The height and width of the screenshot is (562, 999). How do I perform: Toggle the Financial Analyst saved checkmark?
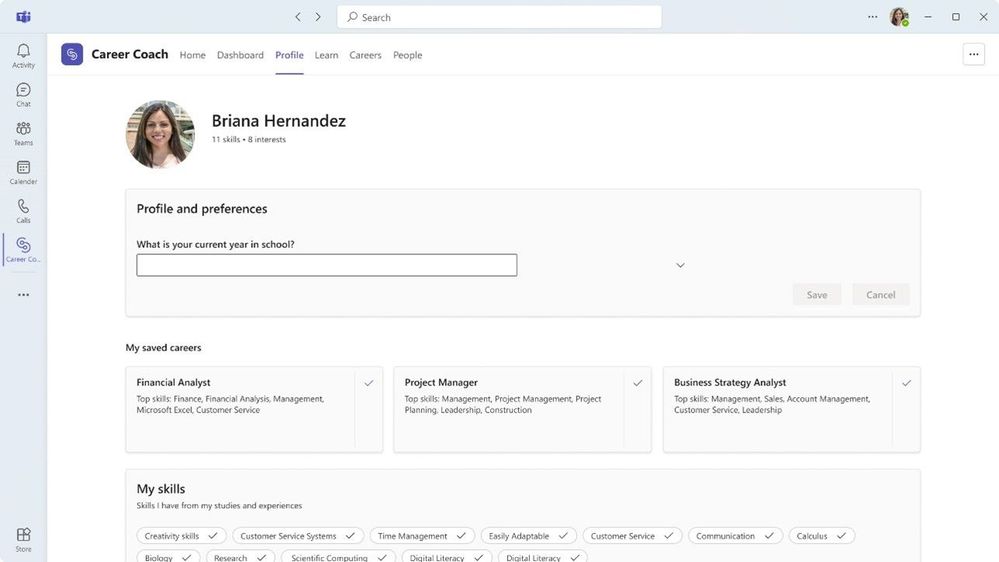coord(369,383)
